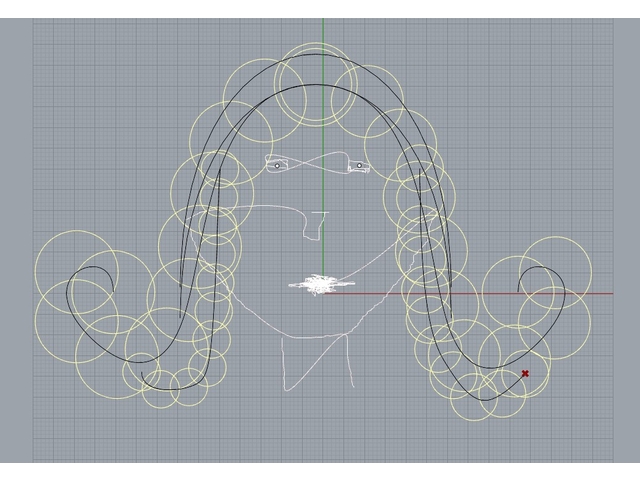Select the black hooked curl curve on far right
This screenshot has width=640, height=480.
click(565, 292)
